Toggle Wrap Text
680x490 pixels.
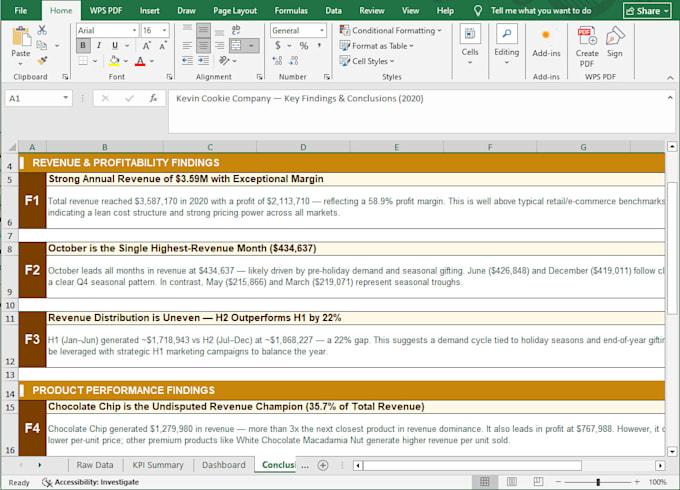click(236, 30)
